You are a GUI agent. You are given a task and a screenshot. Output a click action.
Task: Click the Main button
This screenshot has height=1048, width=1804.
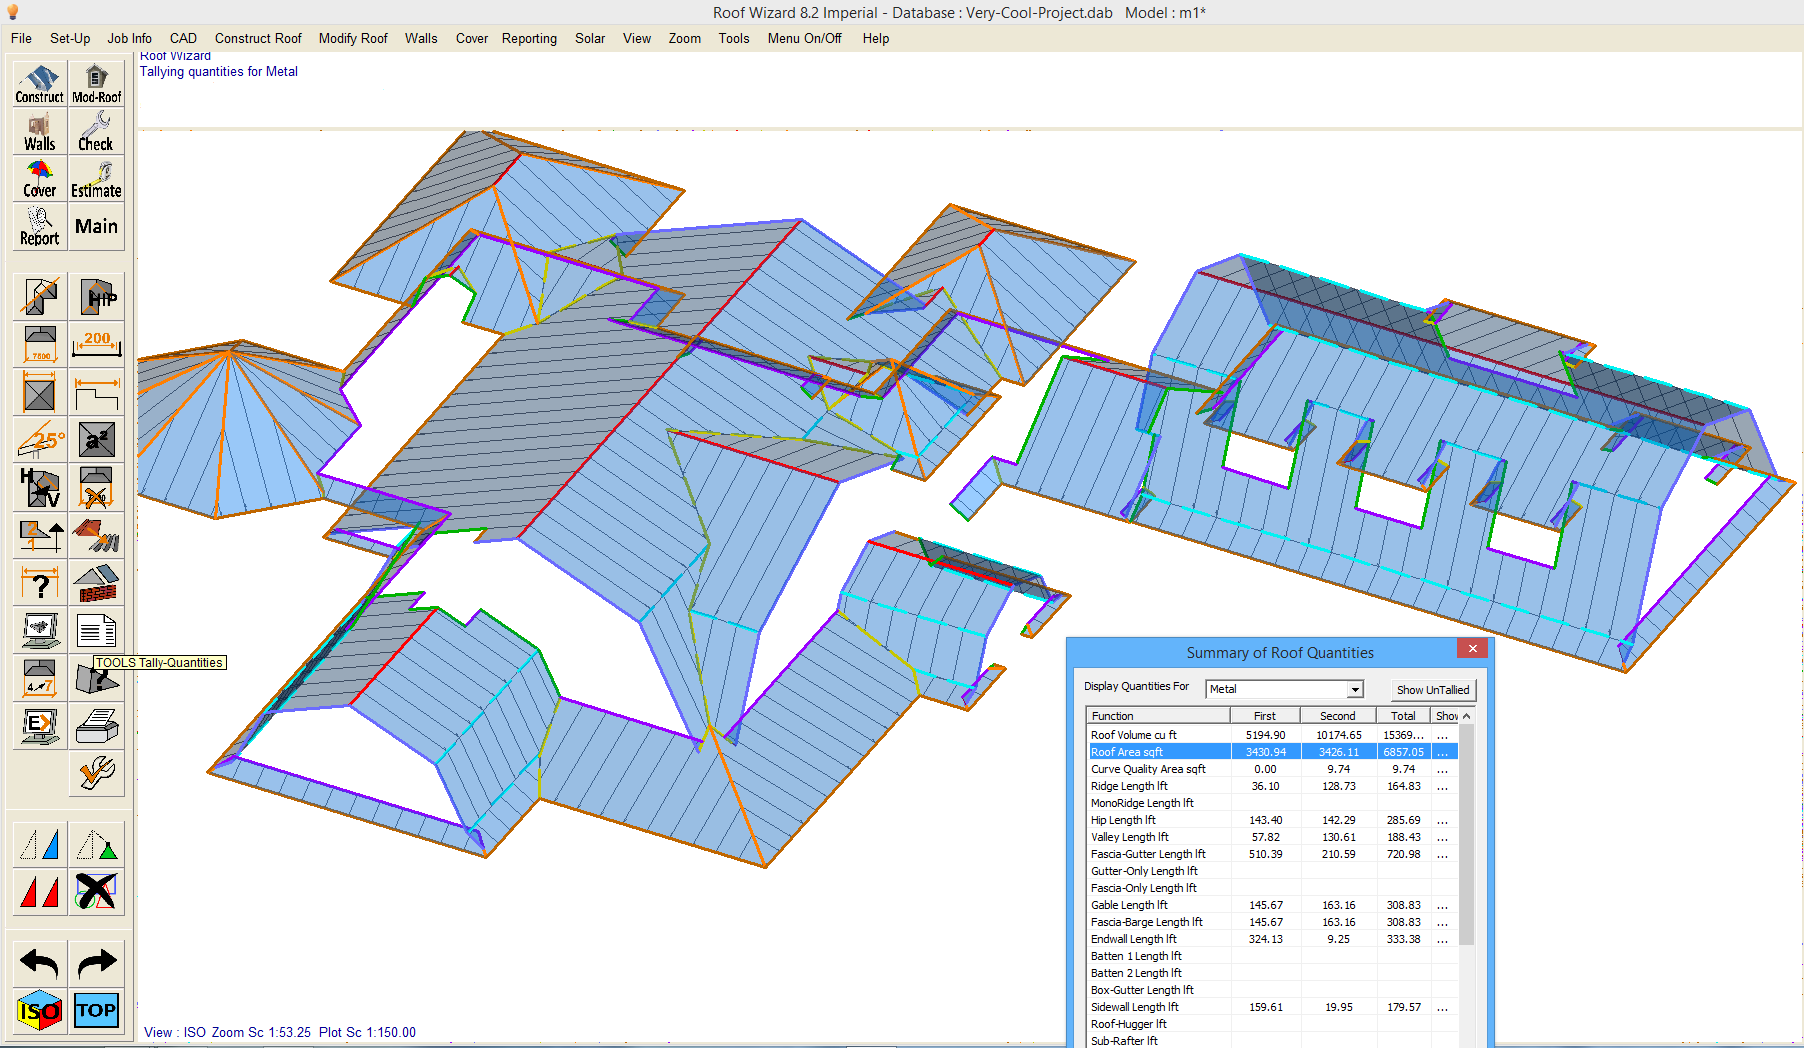click(96, 227)
